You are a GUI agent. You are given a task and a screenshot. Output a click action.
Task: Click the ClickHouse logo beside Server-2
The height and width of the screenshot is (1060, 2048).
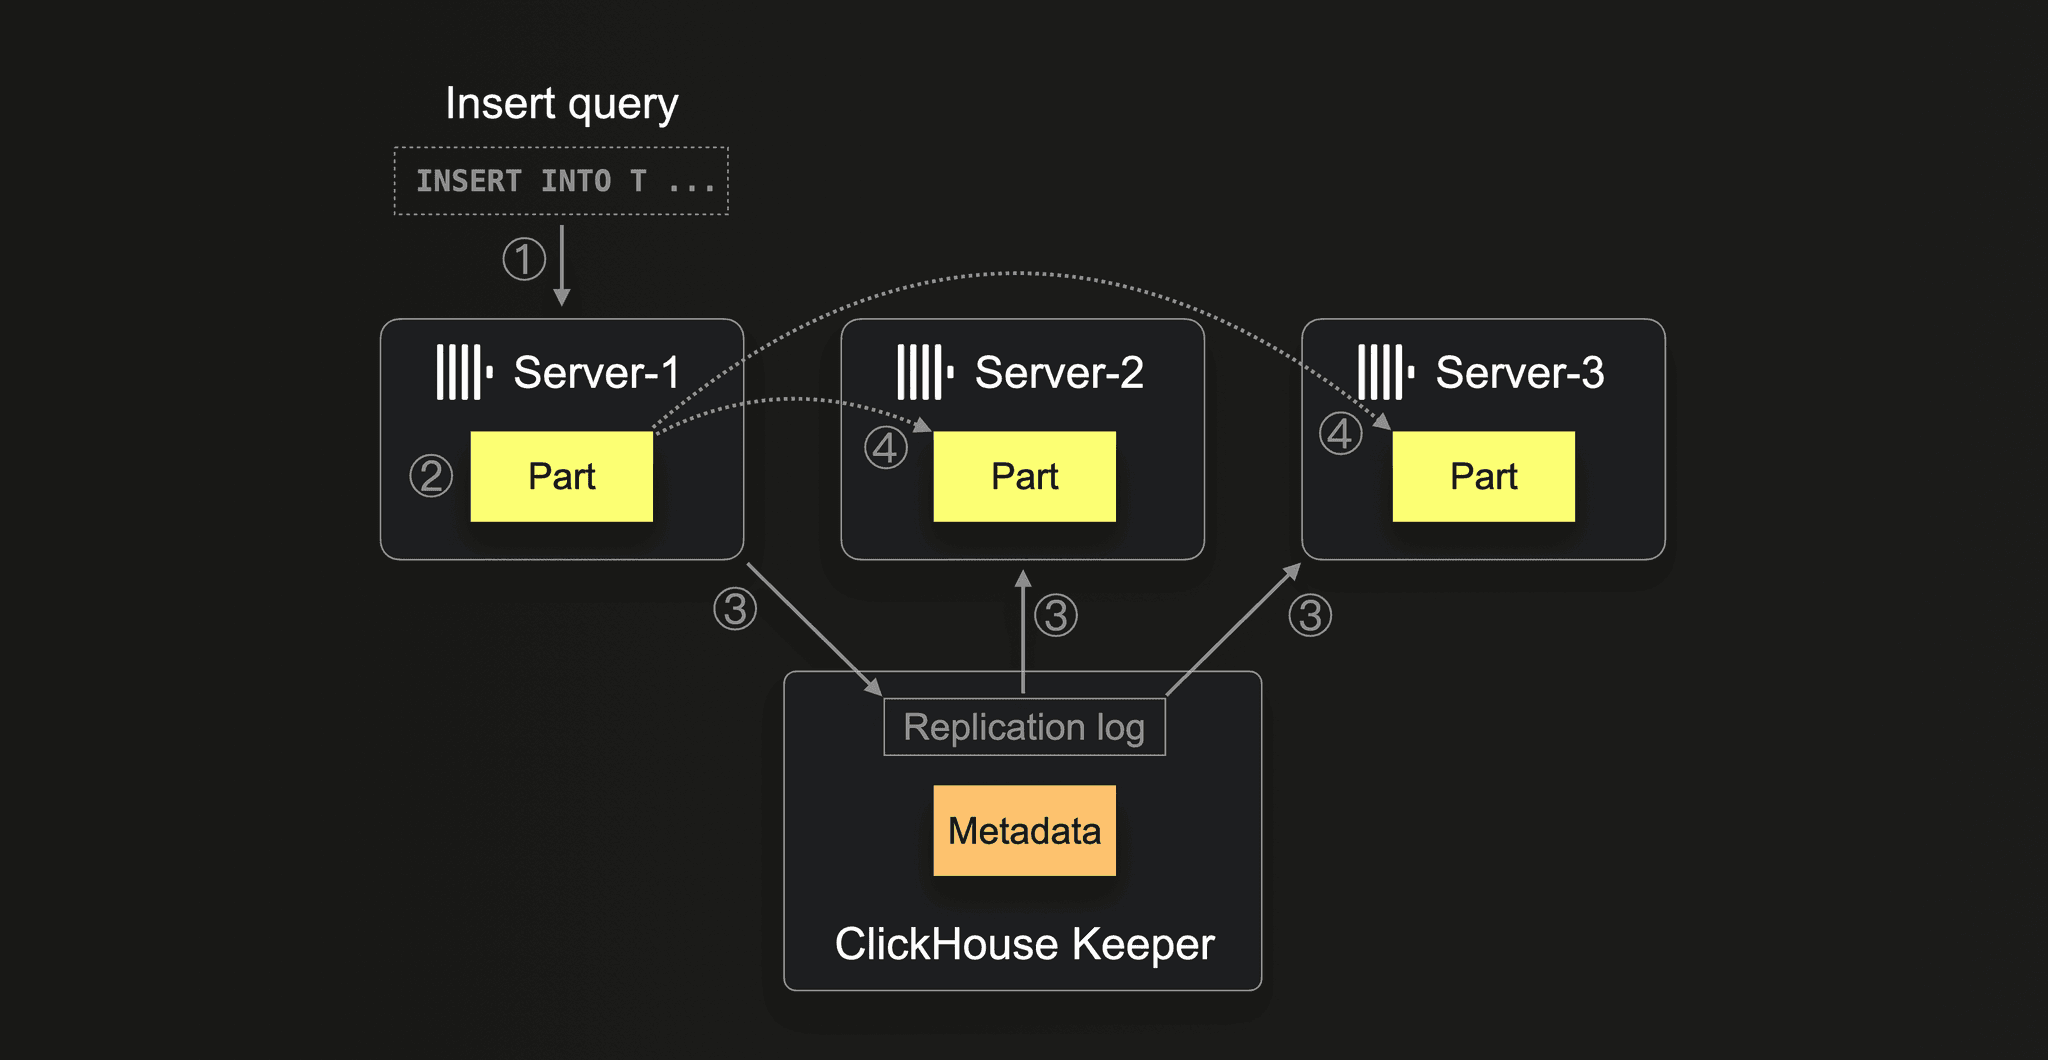[x=925, y=372]
